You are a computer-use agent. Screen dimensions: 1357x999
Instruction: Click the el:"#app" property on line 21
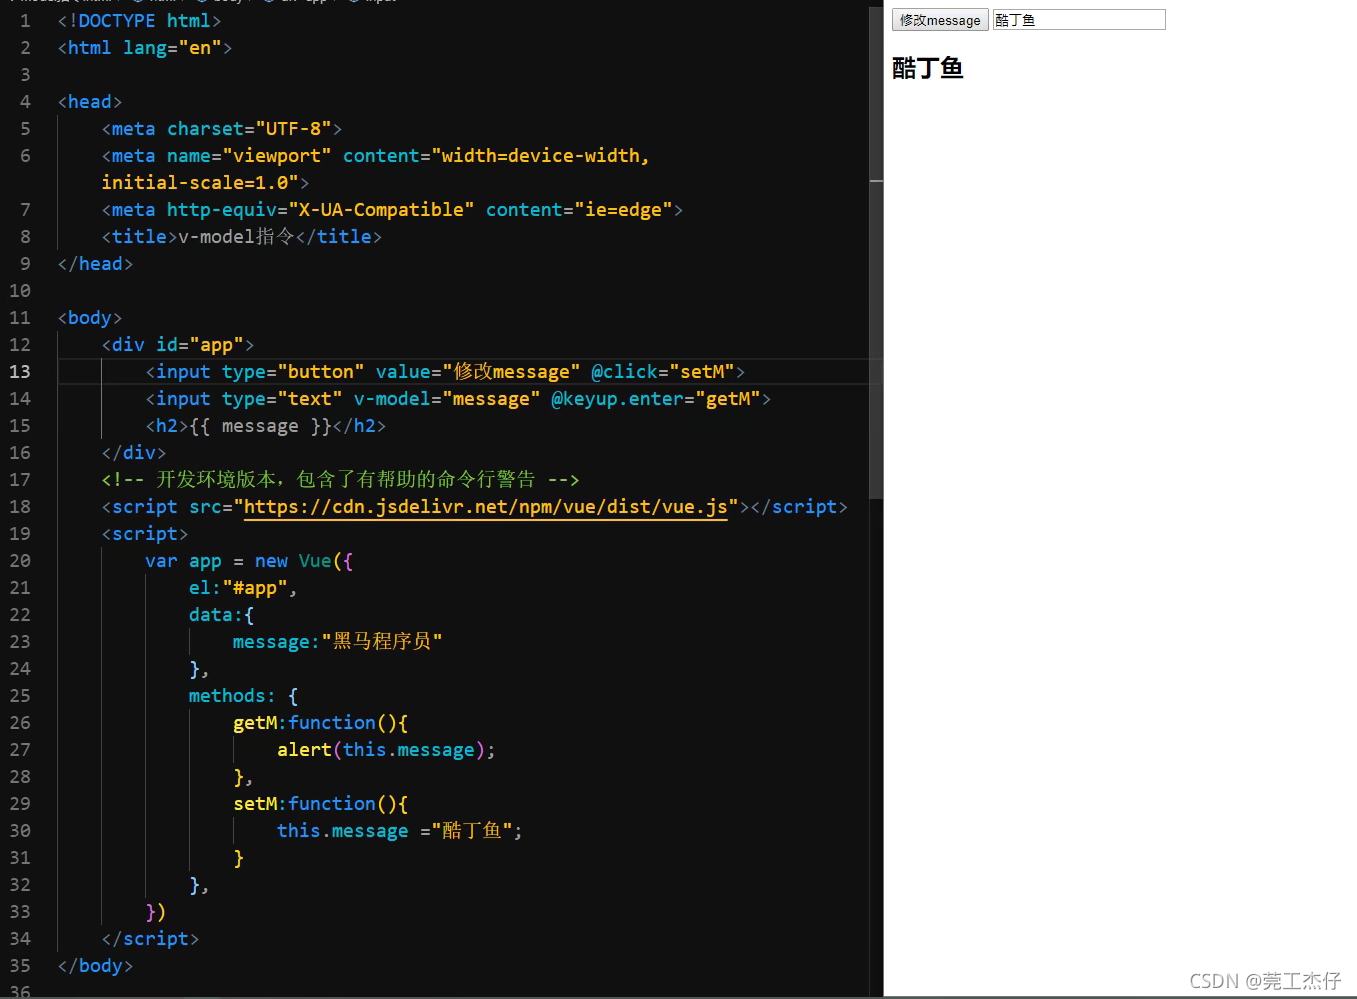coord(238,588)
